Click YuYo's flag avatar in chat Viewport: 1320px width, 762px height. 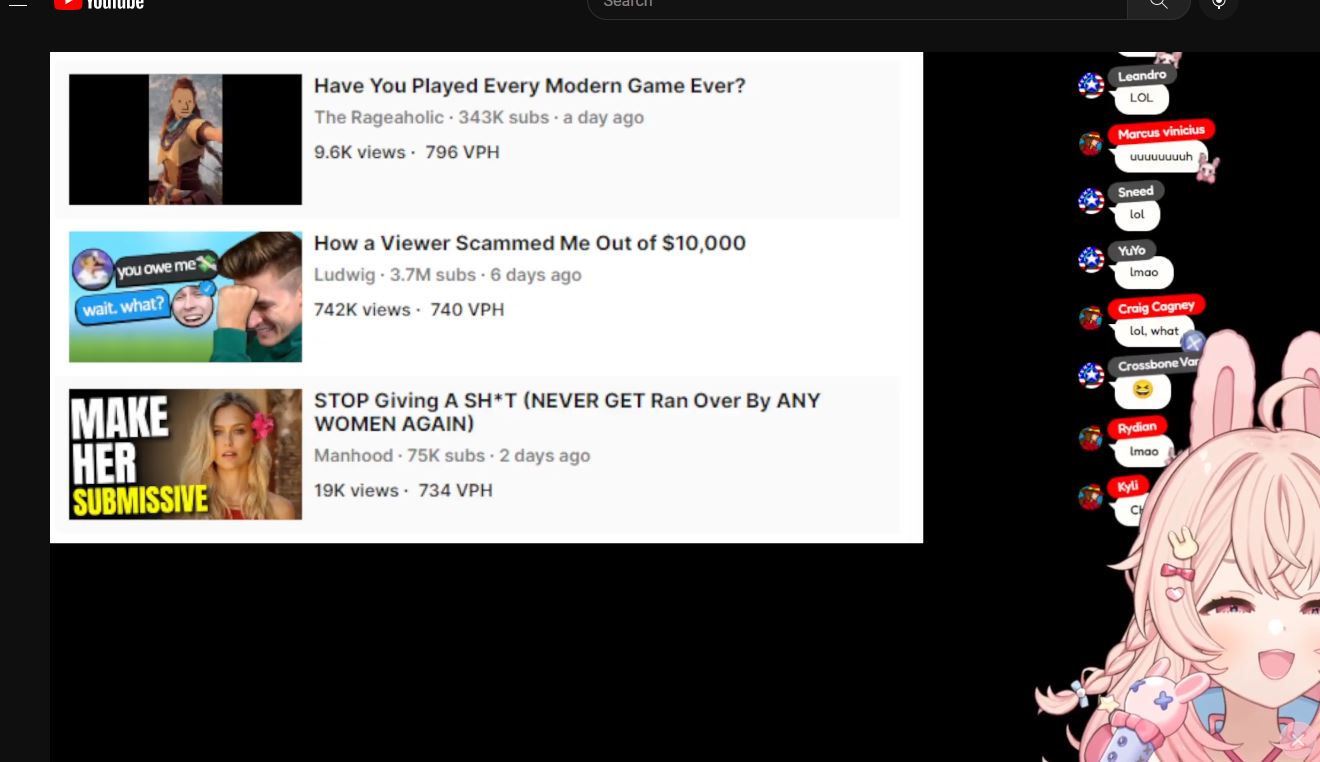tap(1091, 260)
